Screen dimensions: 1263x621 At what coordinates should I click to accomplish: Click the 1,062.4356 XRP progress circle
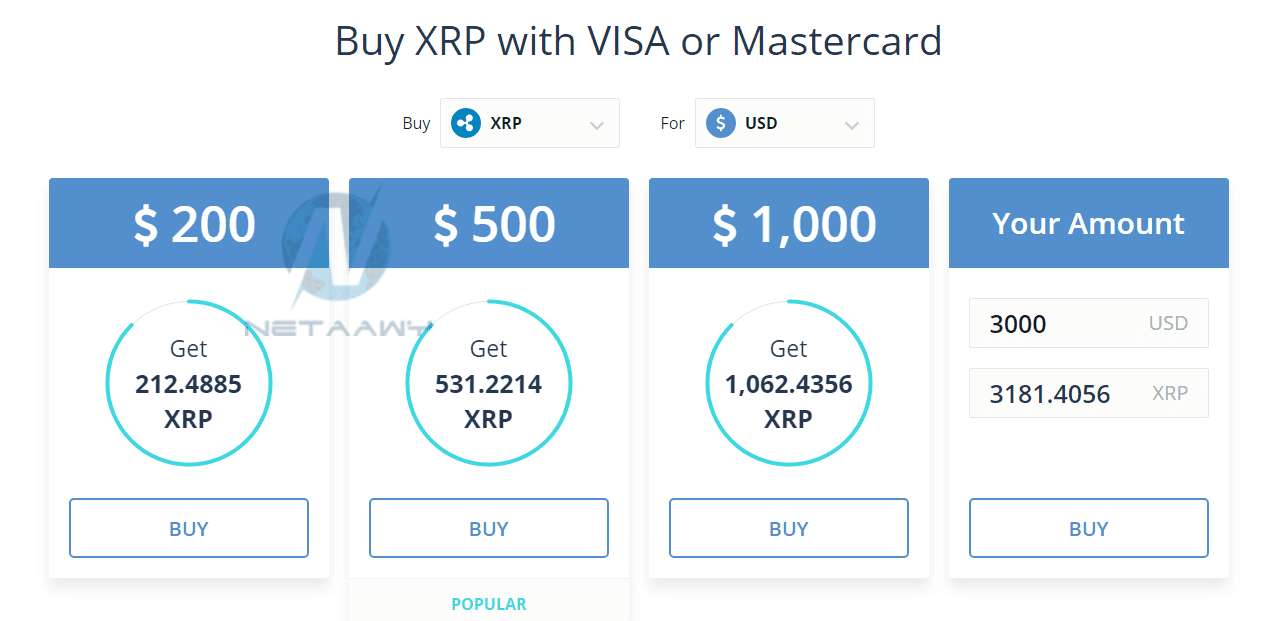[x=789, y=383]
